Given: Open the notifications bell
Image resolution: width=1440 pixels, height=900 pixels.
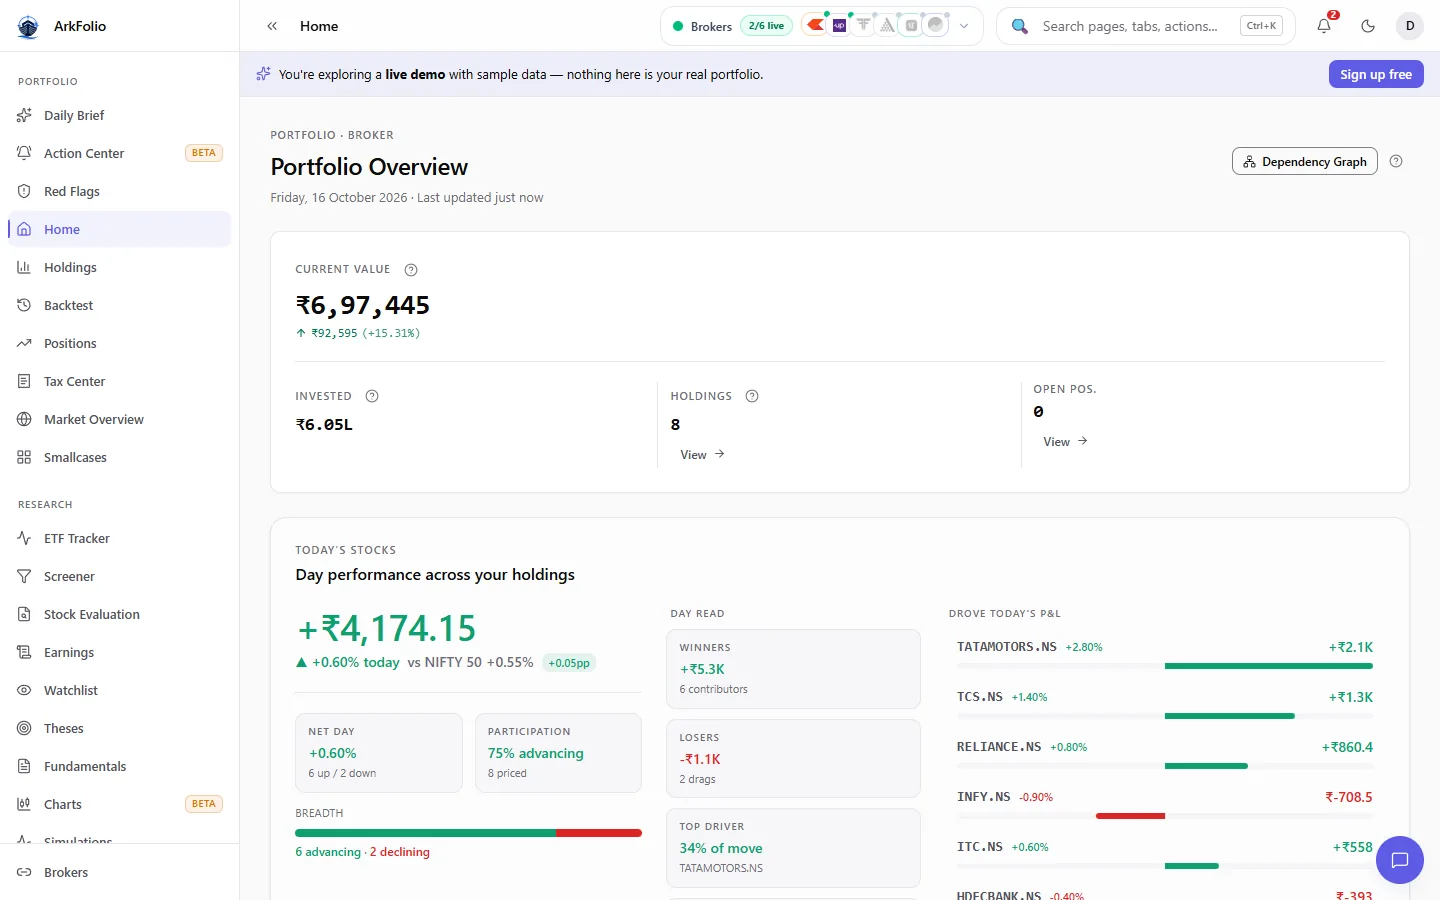Looking at the screenshot, I should point(1324,26).
